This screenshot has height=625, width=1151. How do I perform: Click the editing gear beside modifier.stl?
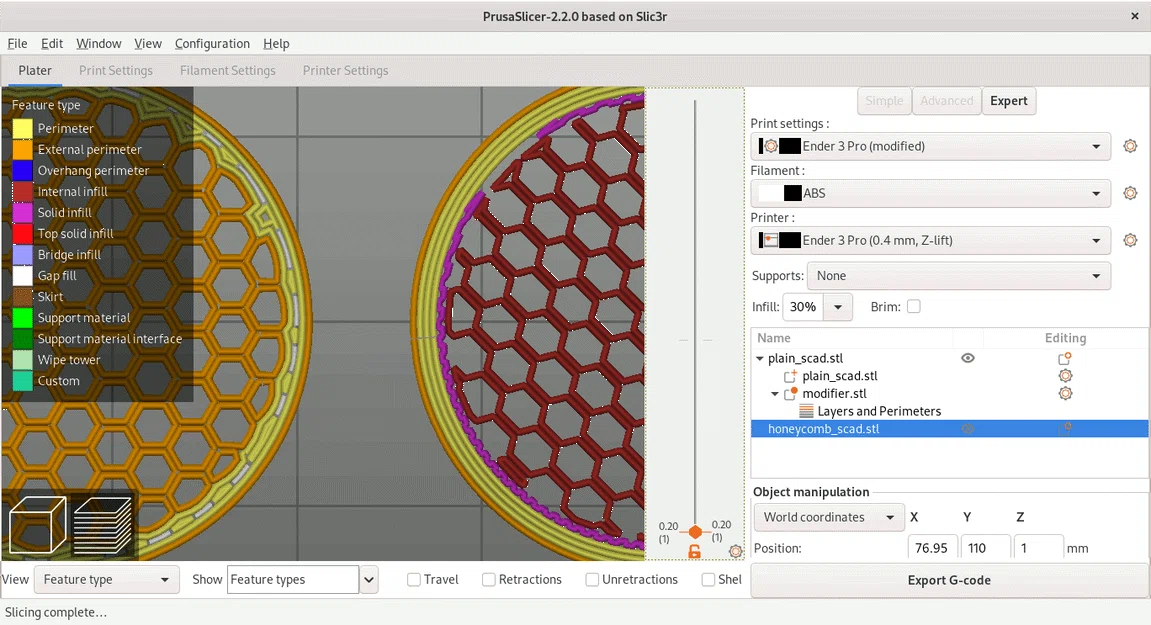coord(1065,393)
